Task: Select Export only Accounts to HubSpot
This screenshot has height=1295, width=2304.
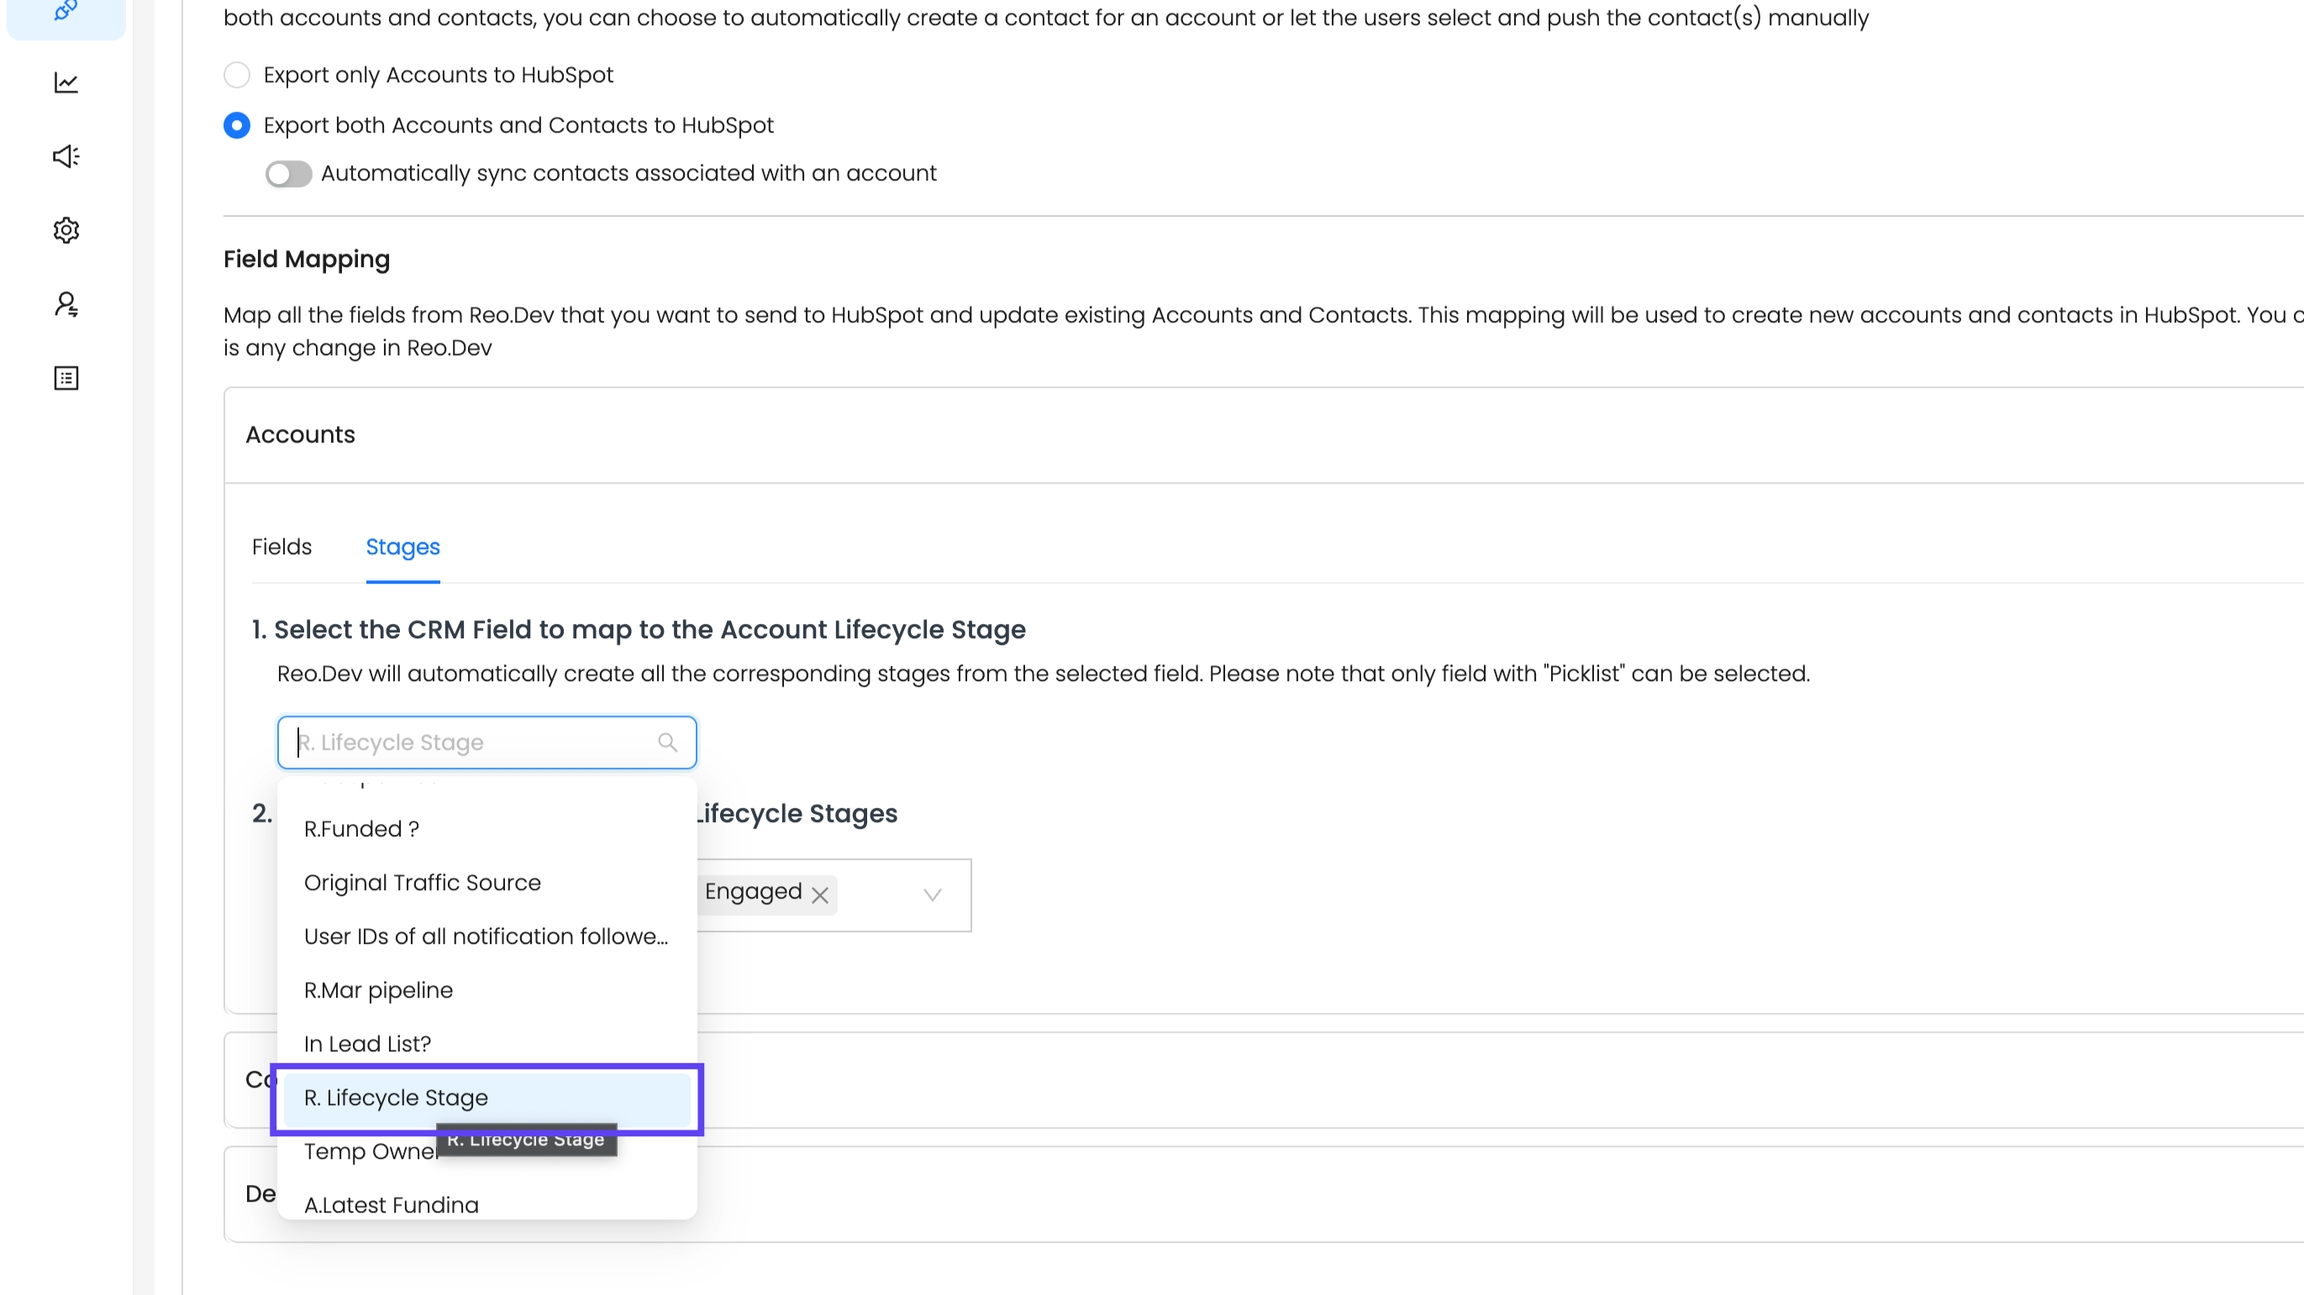Action: pos(237,75)
